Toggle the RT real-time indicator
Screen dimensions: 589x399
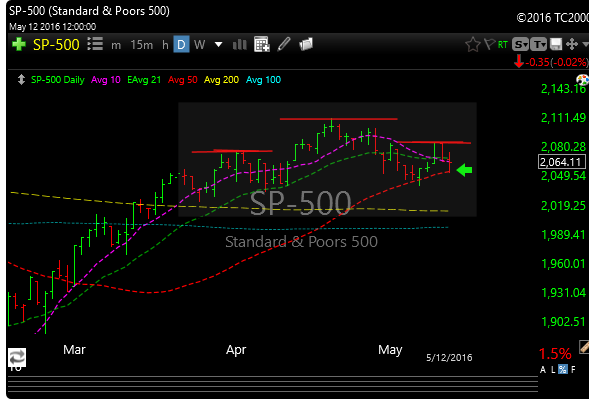(503, 45)
